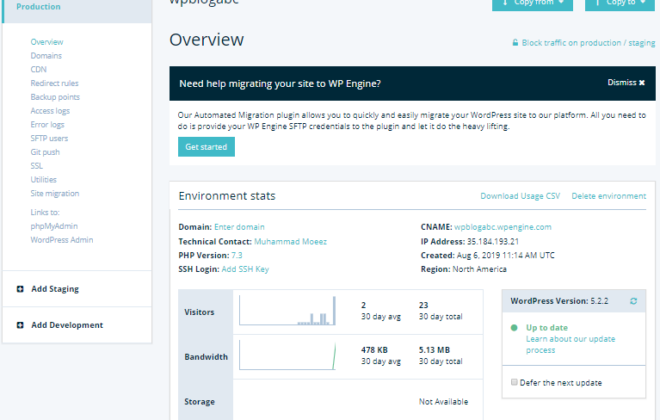Open technical contact Muhammad Moeez

(290, 242)
